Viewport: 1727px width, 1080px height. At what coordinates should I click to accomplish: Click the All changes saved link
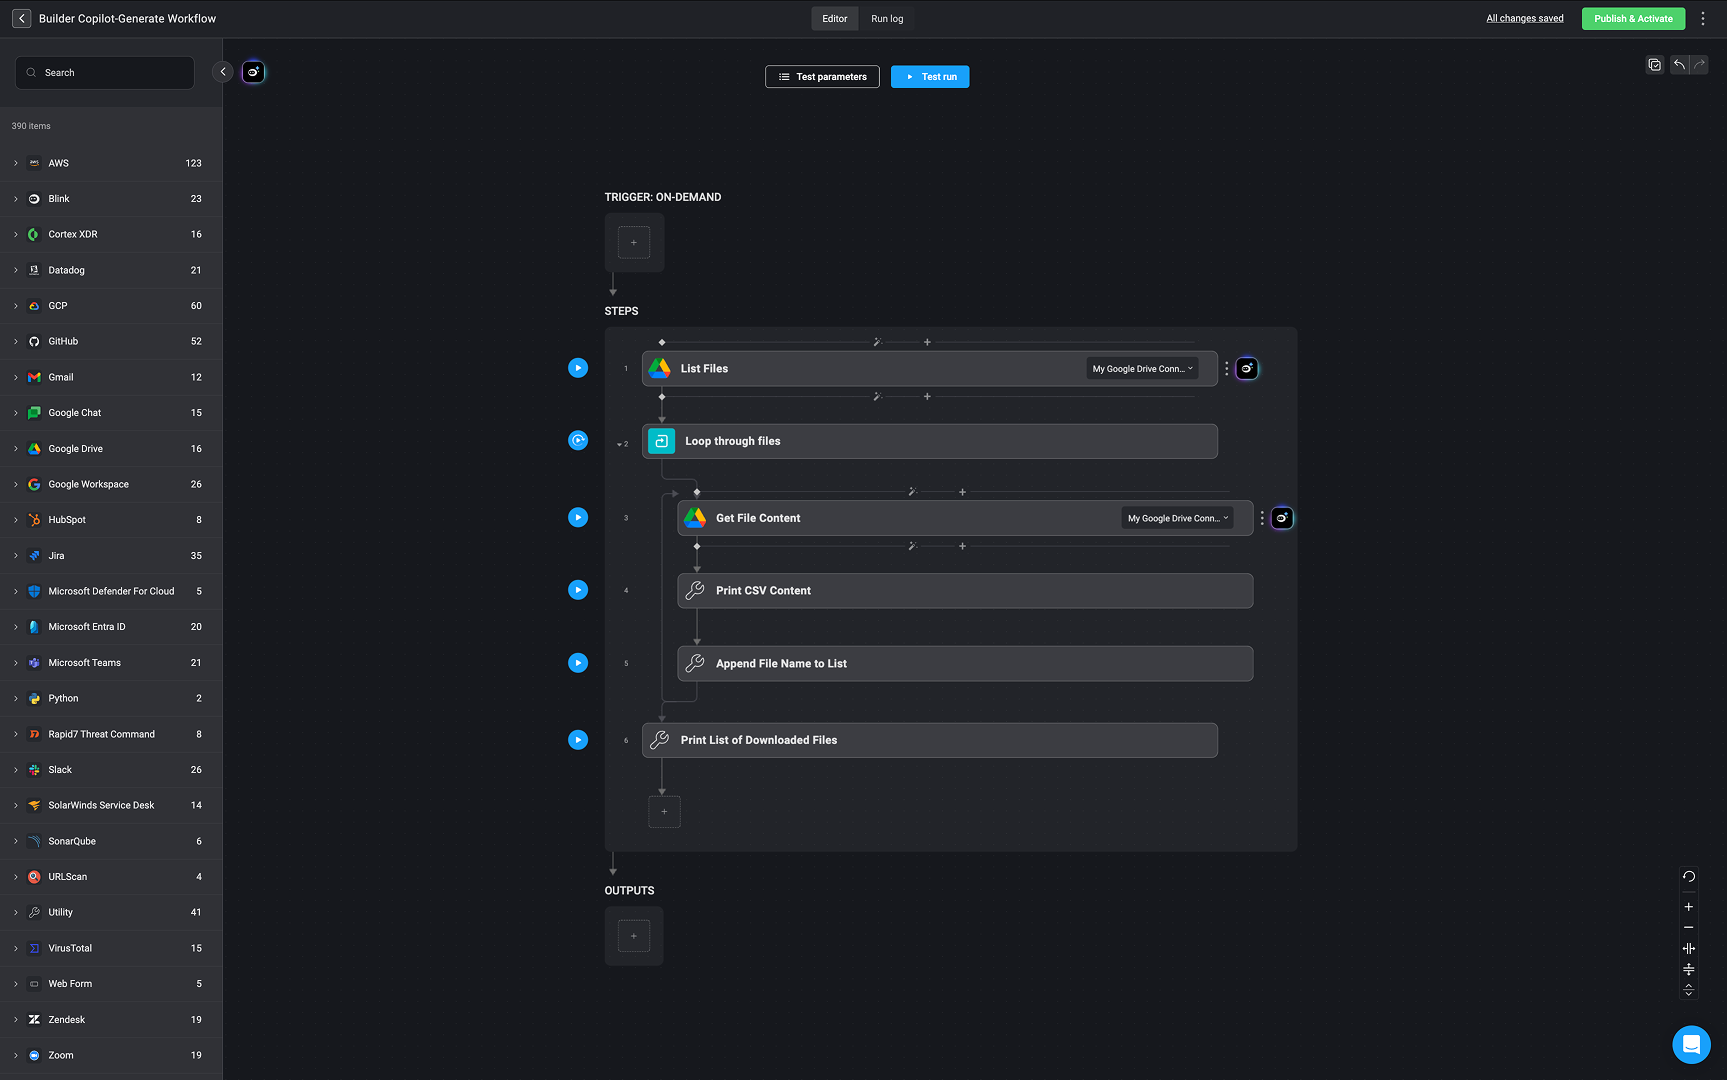[1525, 18]
